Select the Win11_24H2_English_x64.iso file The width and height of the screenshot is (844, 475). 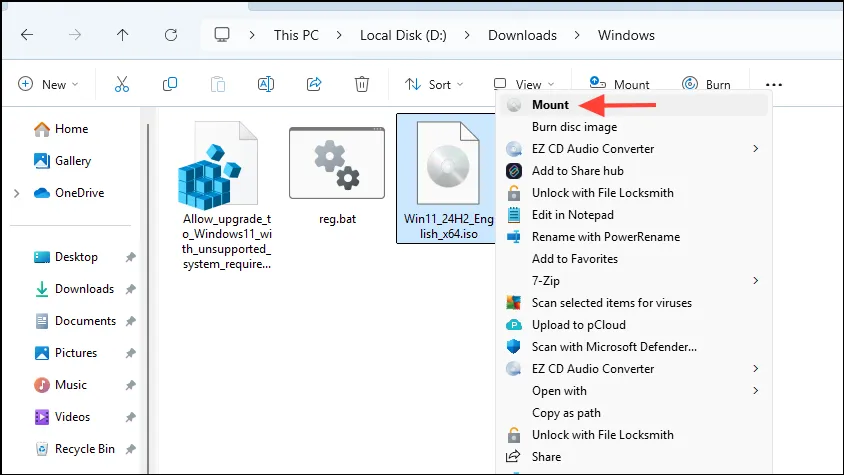pos(447,178)
